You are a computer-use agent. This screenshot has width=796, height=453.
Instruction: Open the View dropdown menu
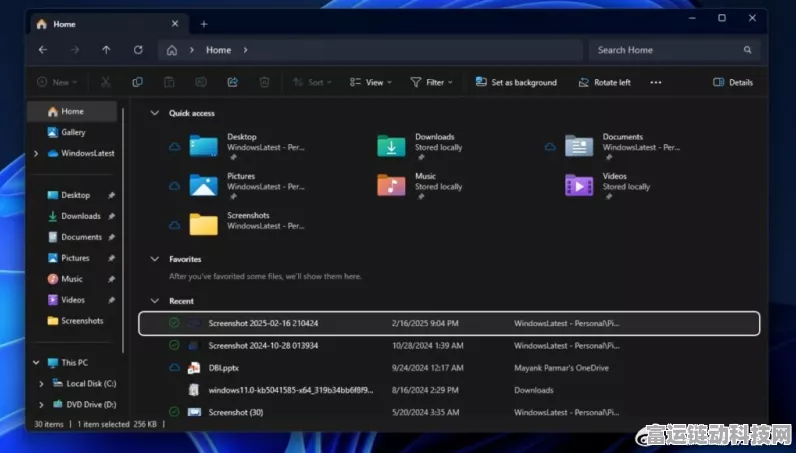[x=371, y=82]
